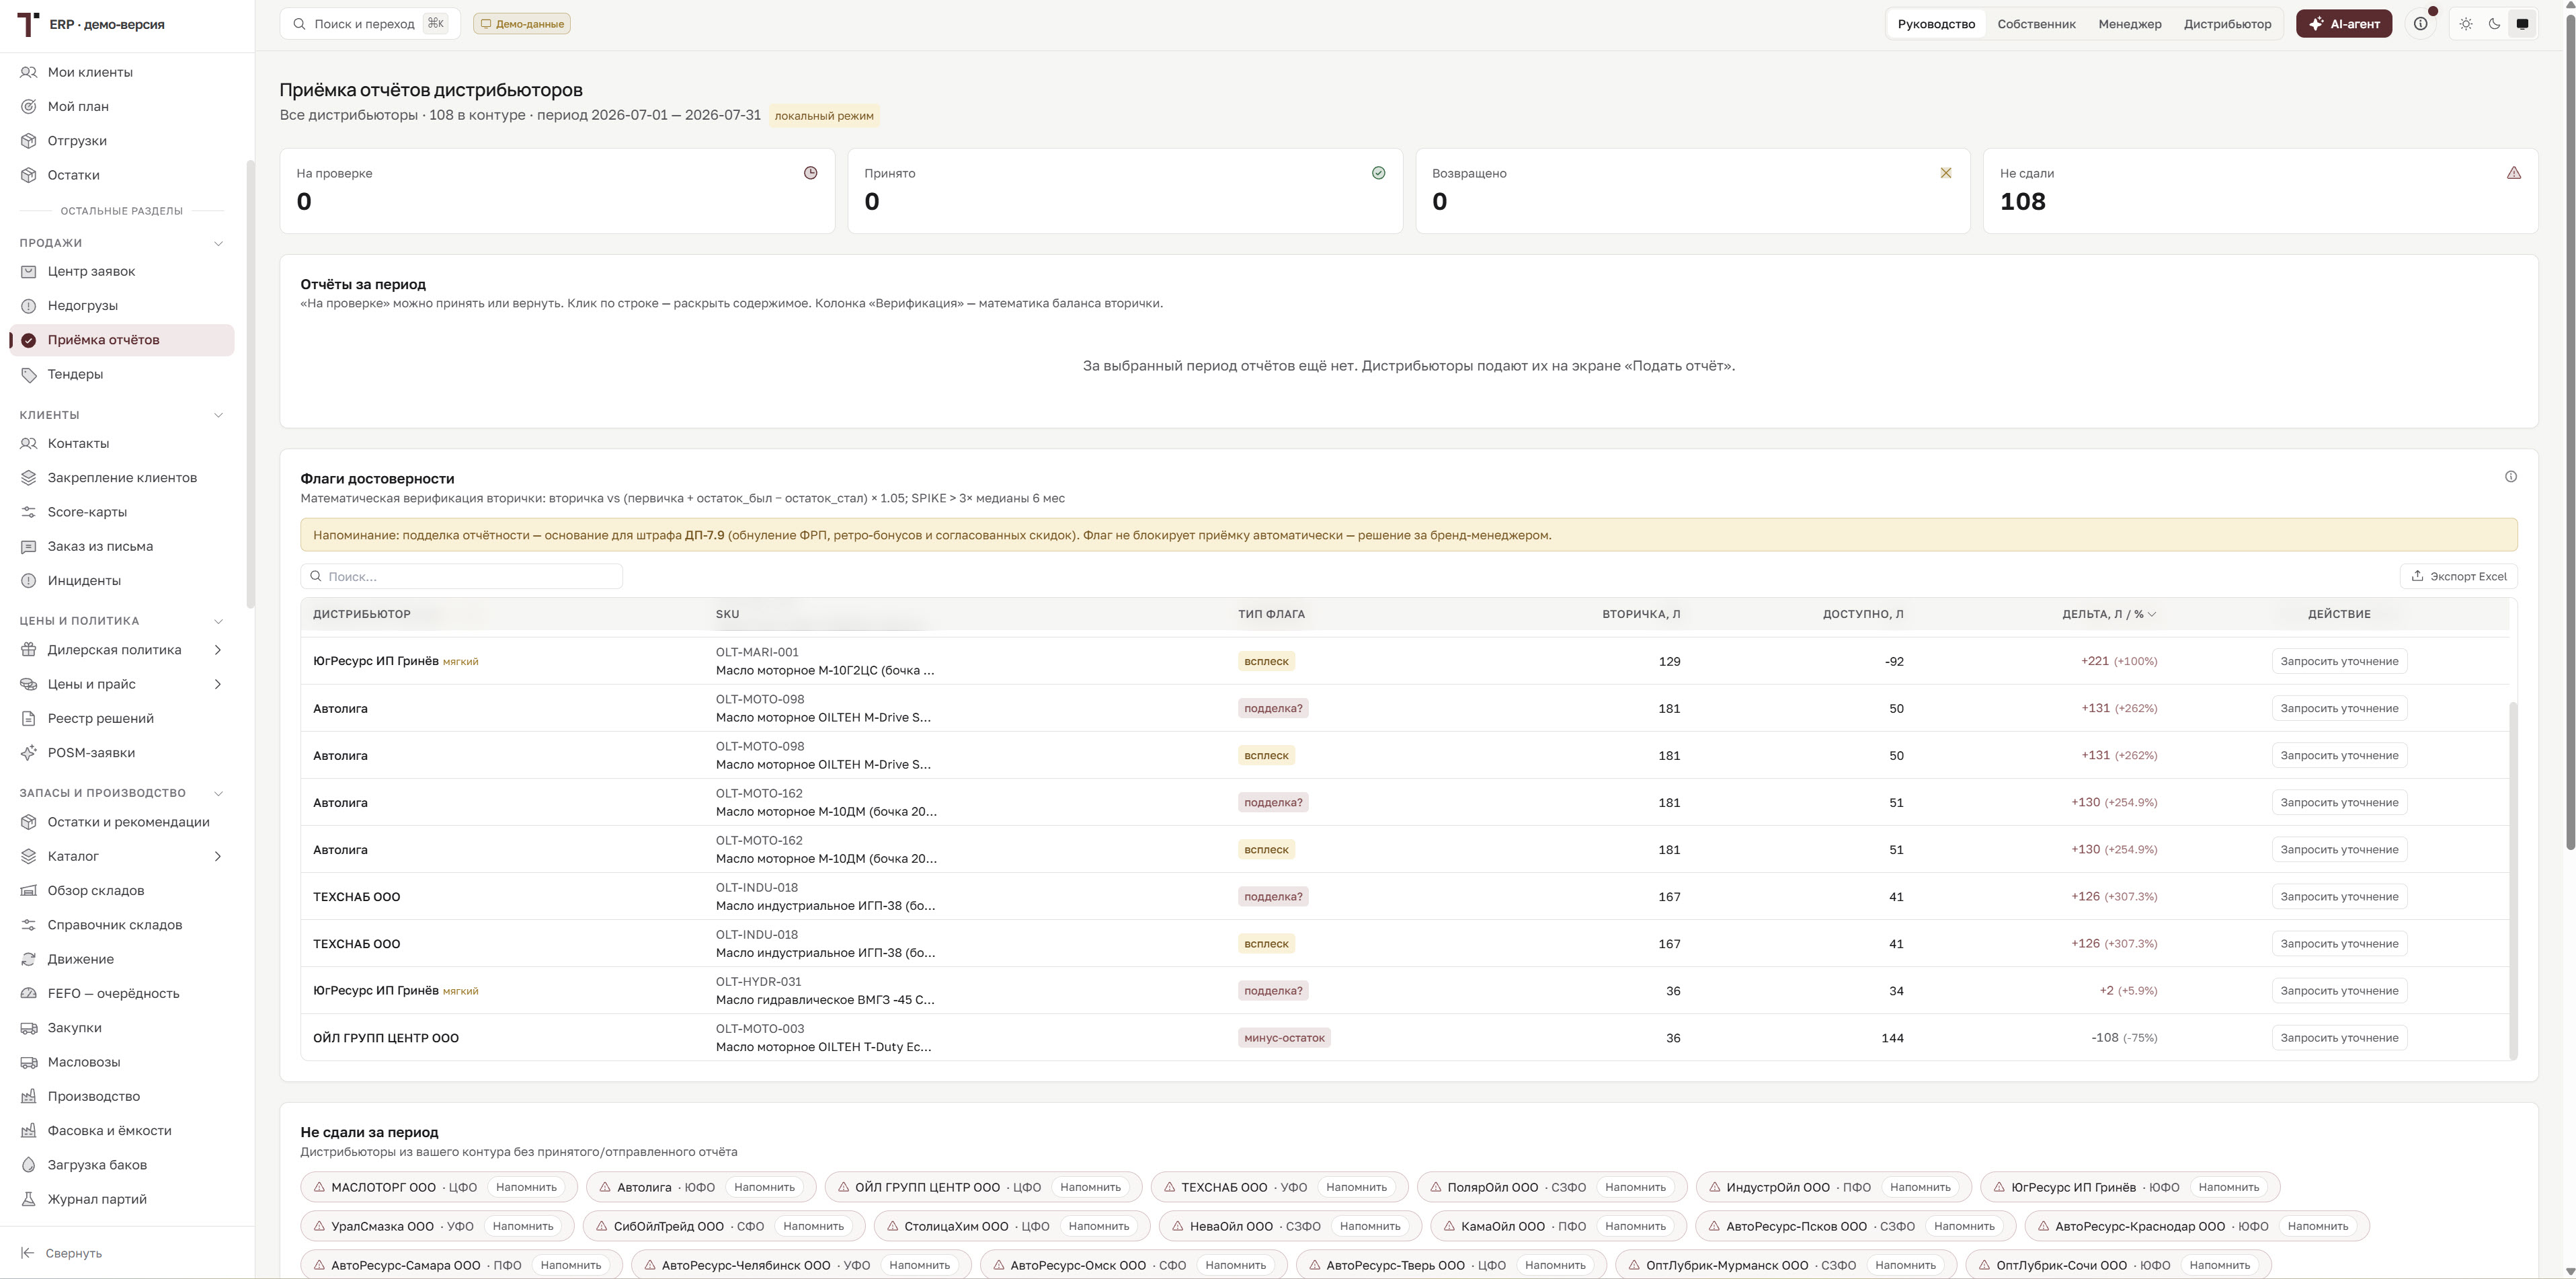
Task: Click Тендеры tag icon
Action: [x=29, y=374]
